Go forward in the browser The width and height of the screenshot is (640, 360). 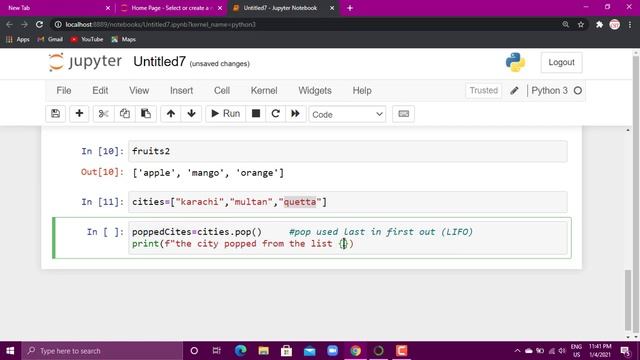[24, 24]
